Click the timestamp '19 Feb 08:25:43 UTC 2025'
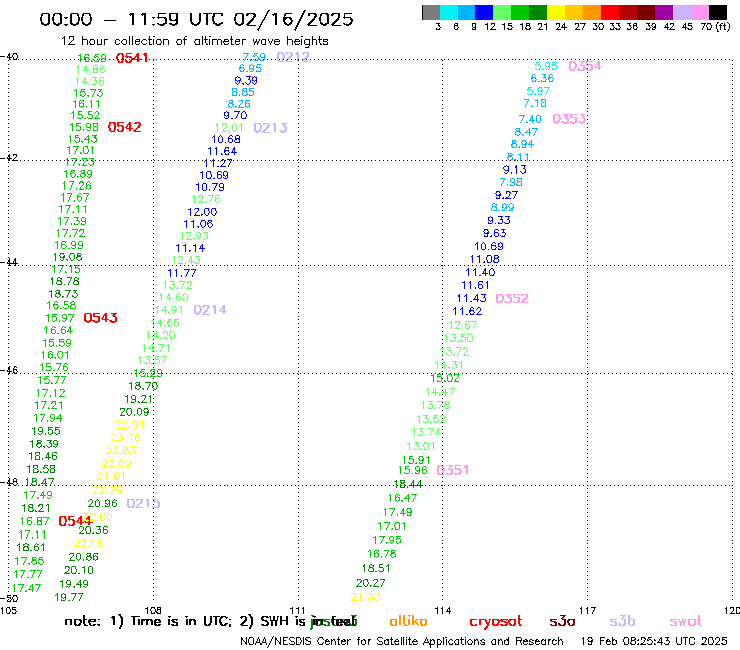 coord(654,641)
